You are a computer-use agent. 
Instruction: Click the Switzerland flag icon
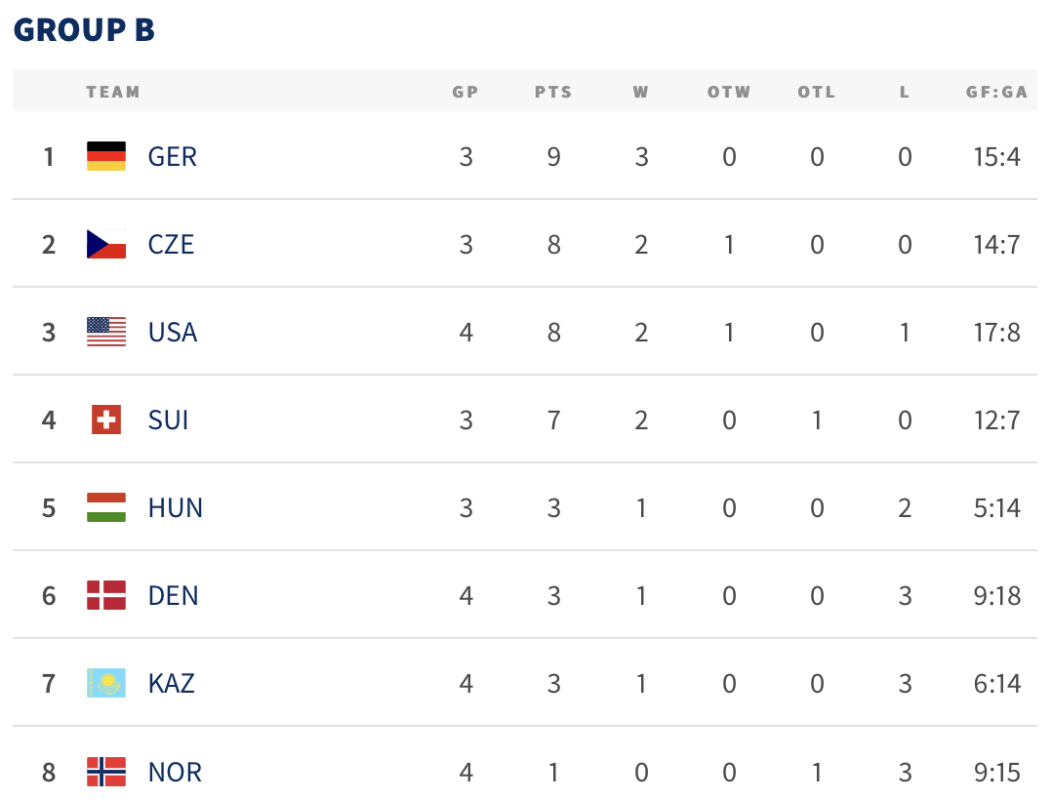106,420
